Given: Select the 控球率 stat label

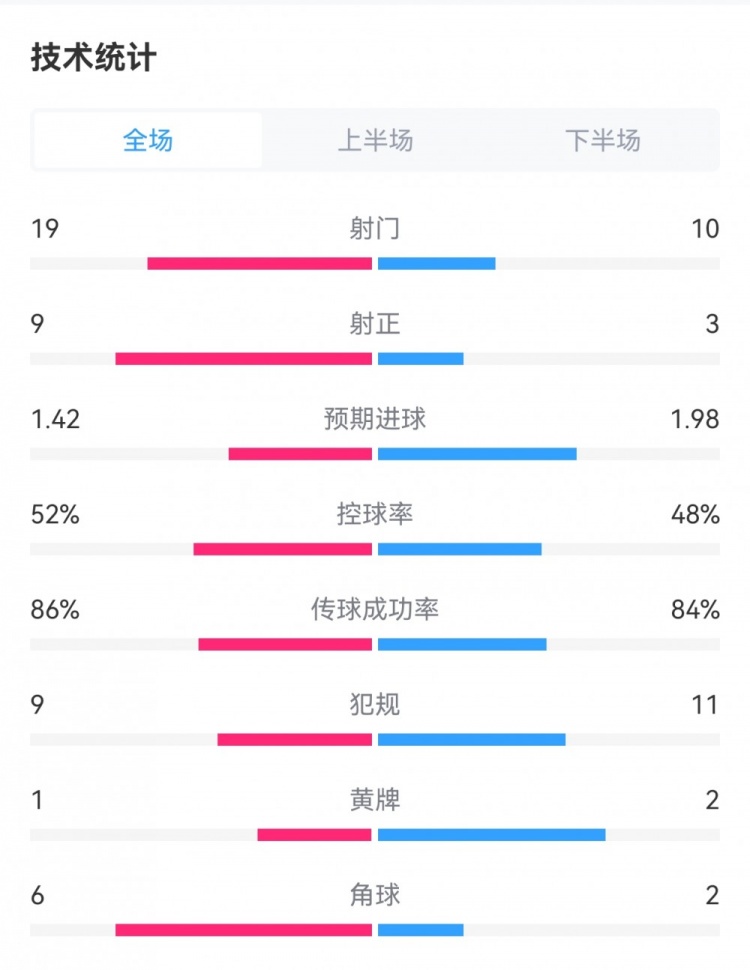Looking at the screenshot, I should coord(375,514).
